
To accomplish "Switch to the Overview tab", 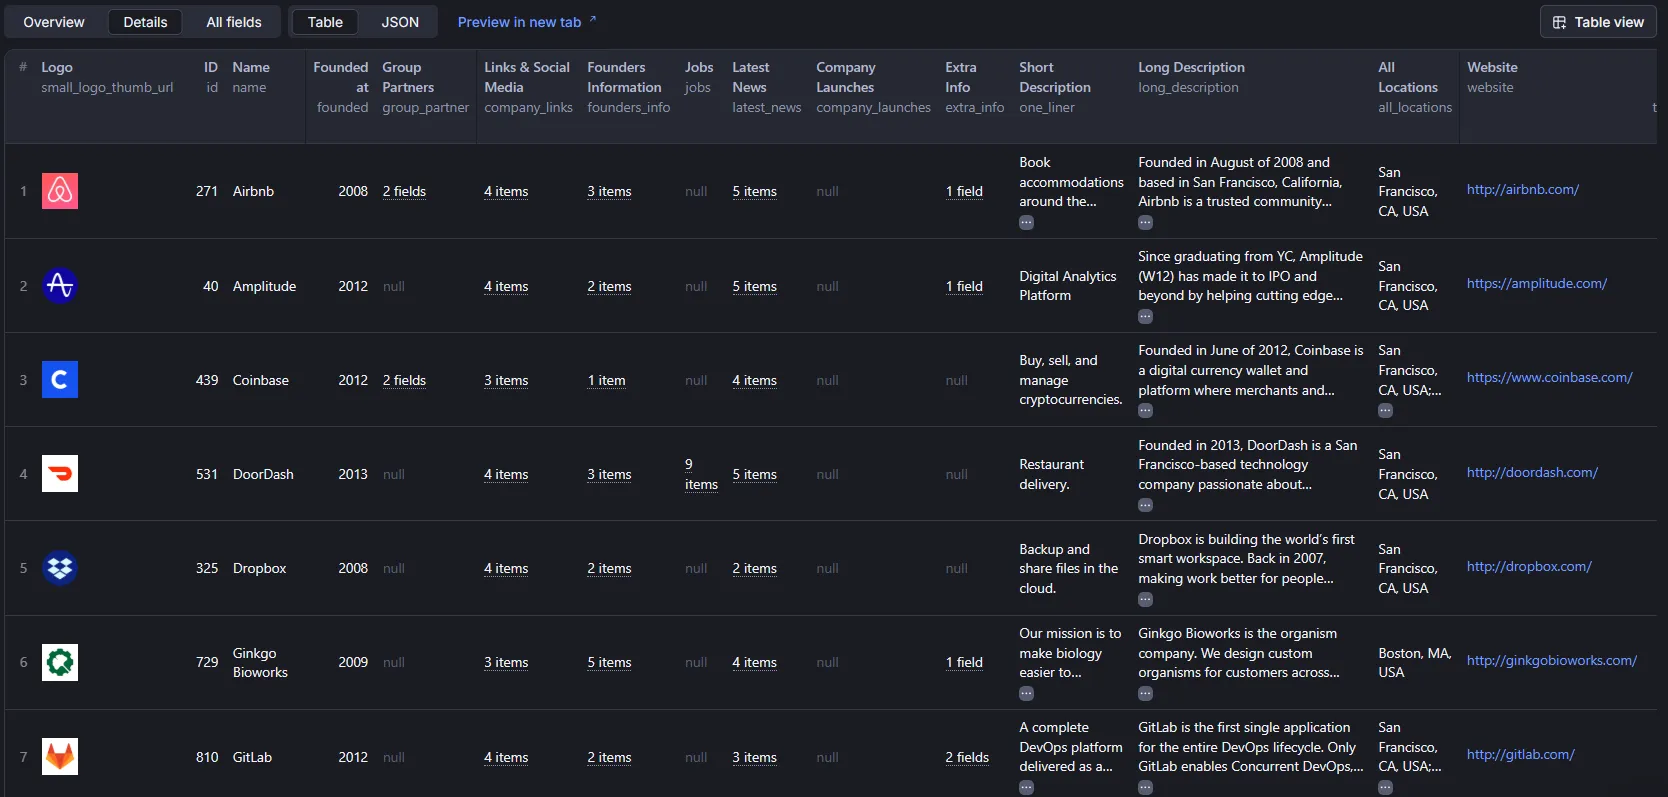I will 54,22.
